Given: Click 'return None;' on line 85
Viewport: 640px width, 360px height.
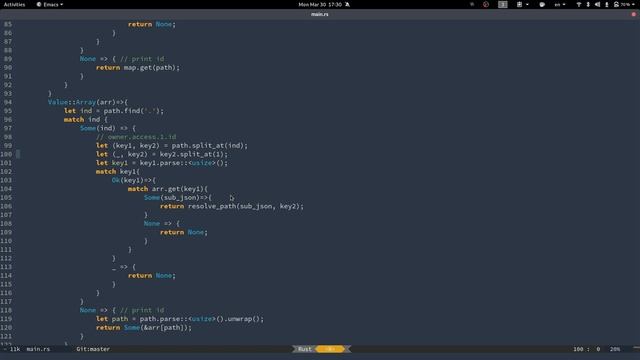Looking at the screenshot, I should point(152,24).
